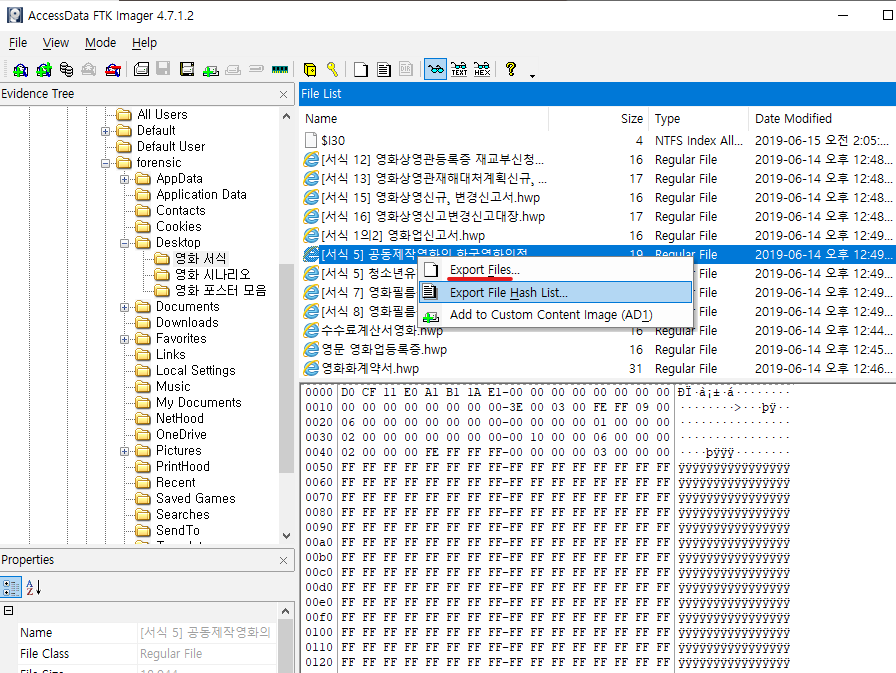The width and height of the screenshot is (896, 673).
Task: Click the Evidence Tree vertical scrollbar thumb
Action: tap(287, 368)
